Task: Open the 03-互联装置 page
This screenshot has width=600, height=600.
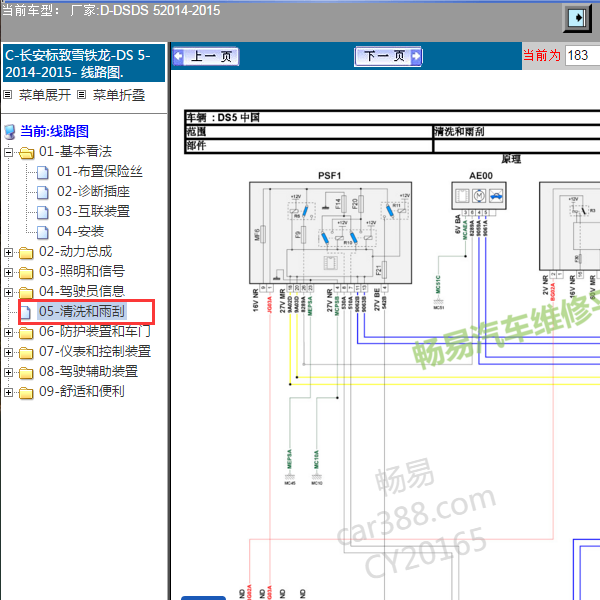Action: [93, 211]
